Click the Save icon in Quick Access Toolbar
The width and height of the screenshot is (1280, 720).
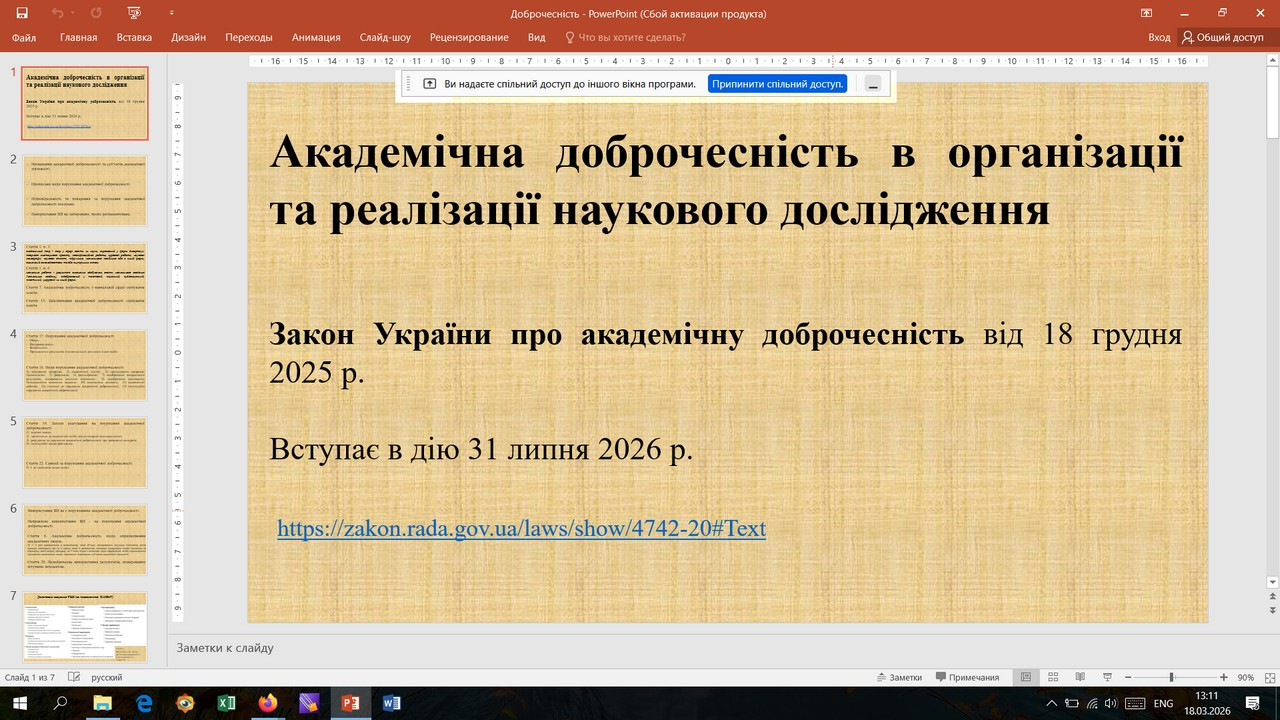(21, 13)
